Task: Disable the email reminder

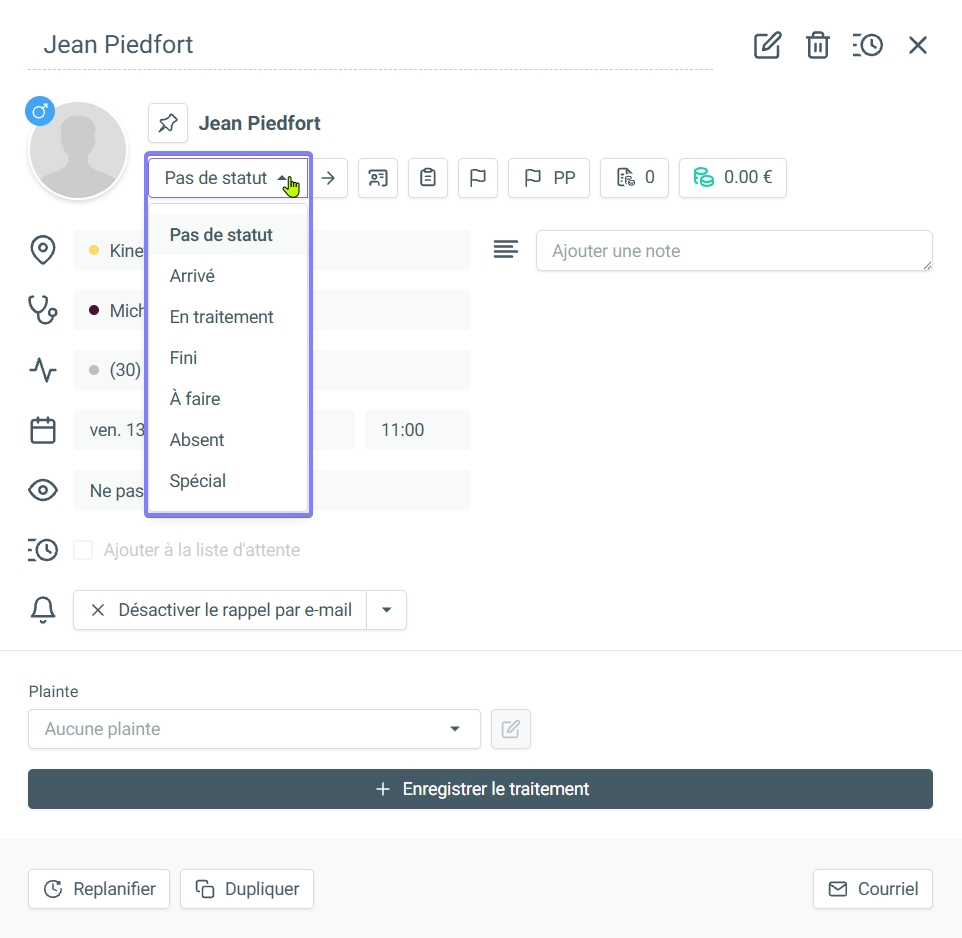Action: click(x=221, y=610)
